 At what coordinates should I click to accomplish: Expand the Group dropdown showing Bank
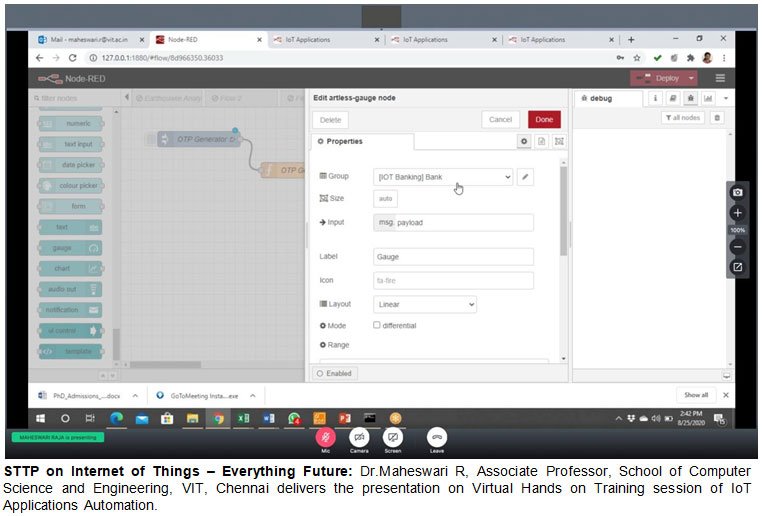click(443, 177)
